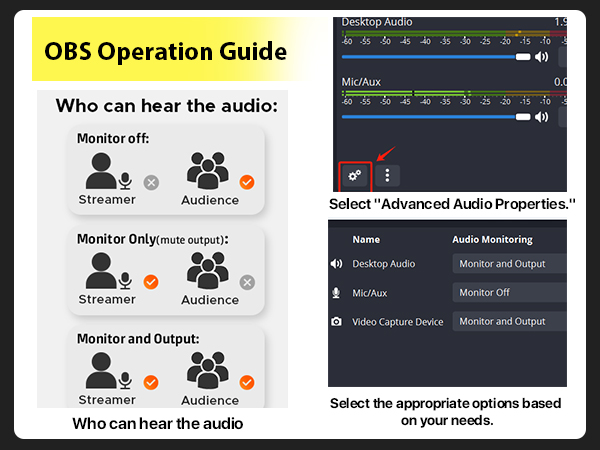Click the Mic/Aux microphone icon in Name list
Screen dimensions: 600x450
click(x=337, y=293)
